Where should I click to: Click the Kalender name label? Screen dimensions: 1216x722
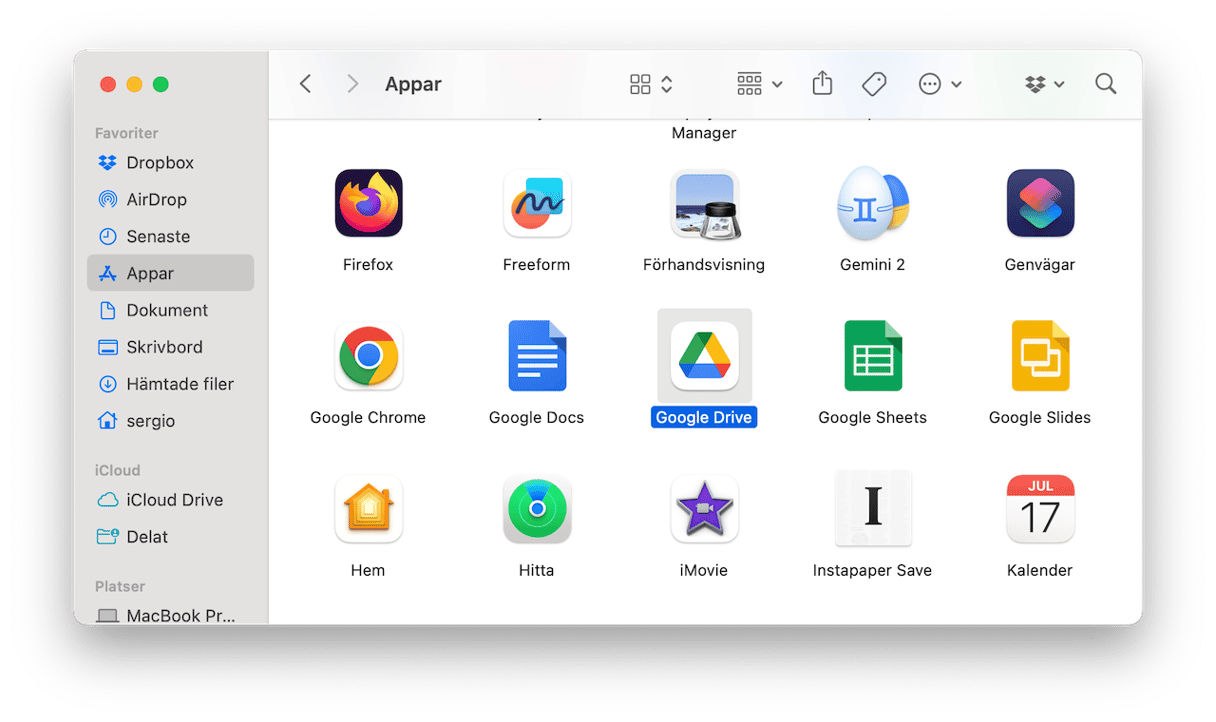[x=1040, y=571]
